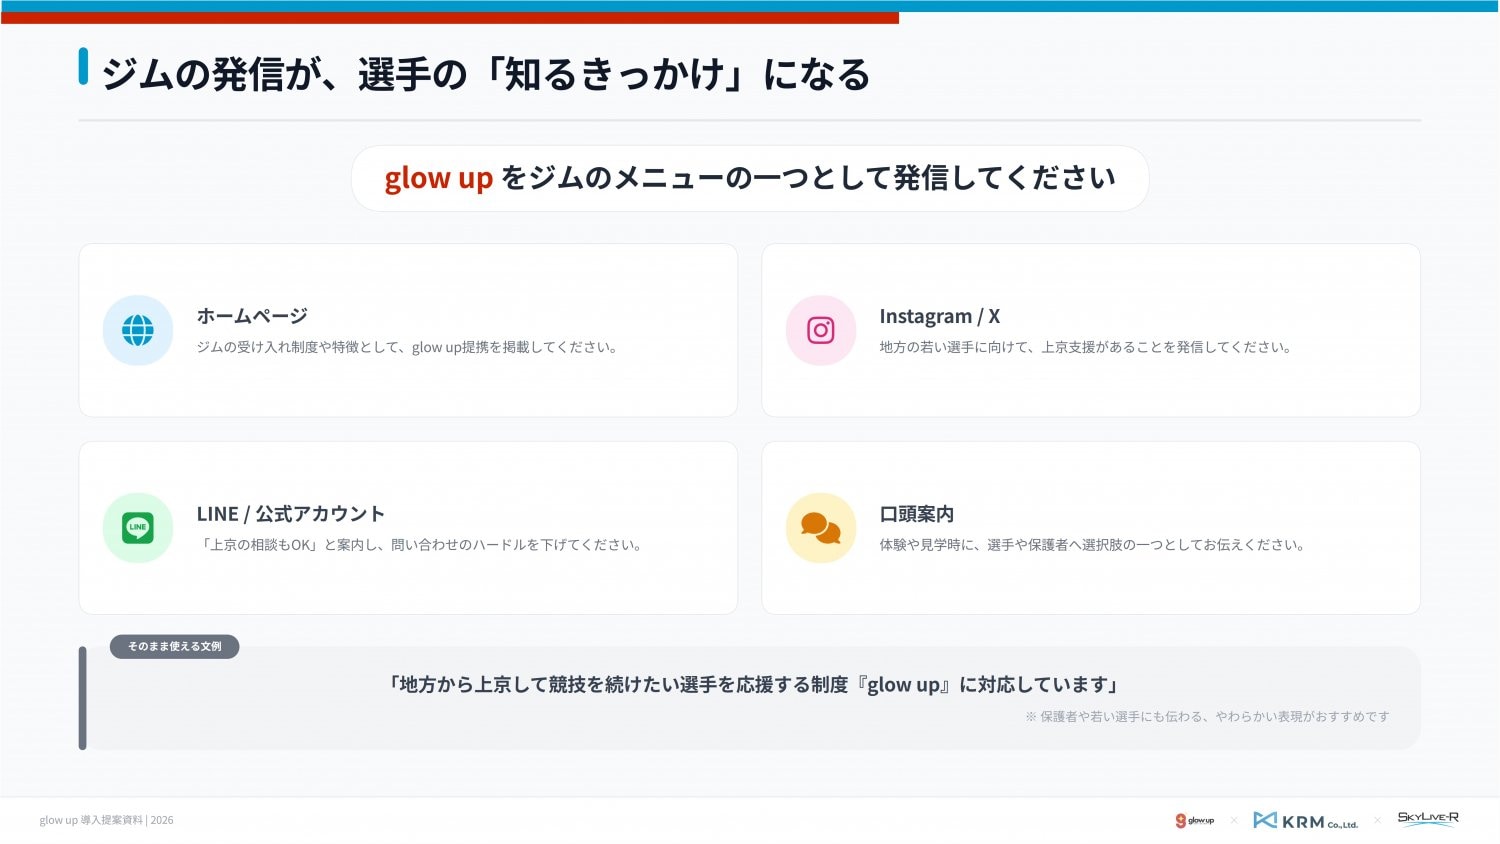1500x844 pixels.
Task: Click the そのまま使える文例 badge
Action: click(175, 646)
